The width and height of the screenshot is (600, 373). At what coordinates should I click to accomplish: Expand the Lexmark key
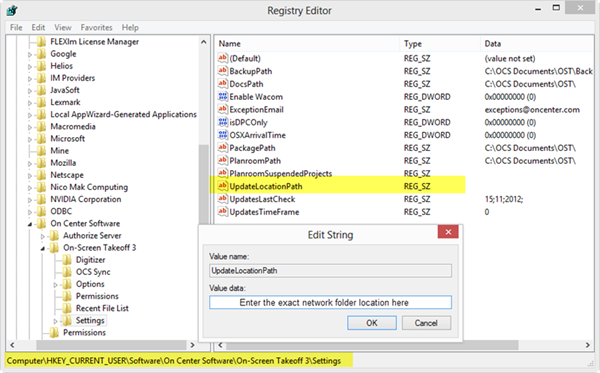(29, 103)
